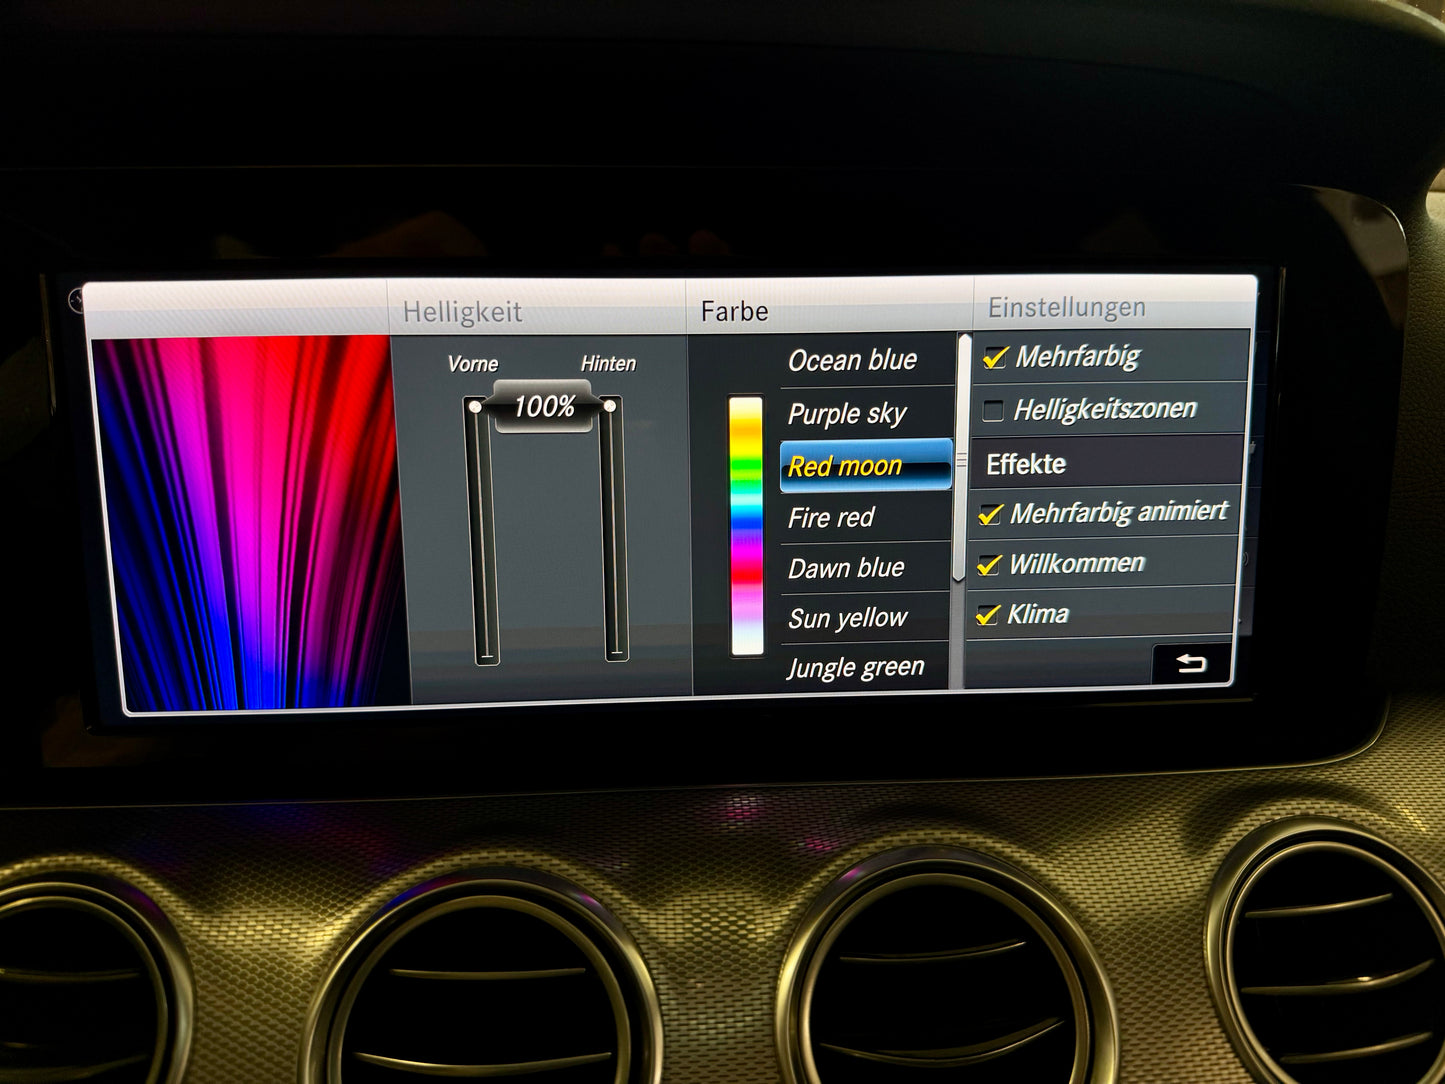The image size is (1445, 1084).
Task: Click the rainbow color spectrum bar
Action: coord(746,525)
